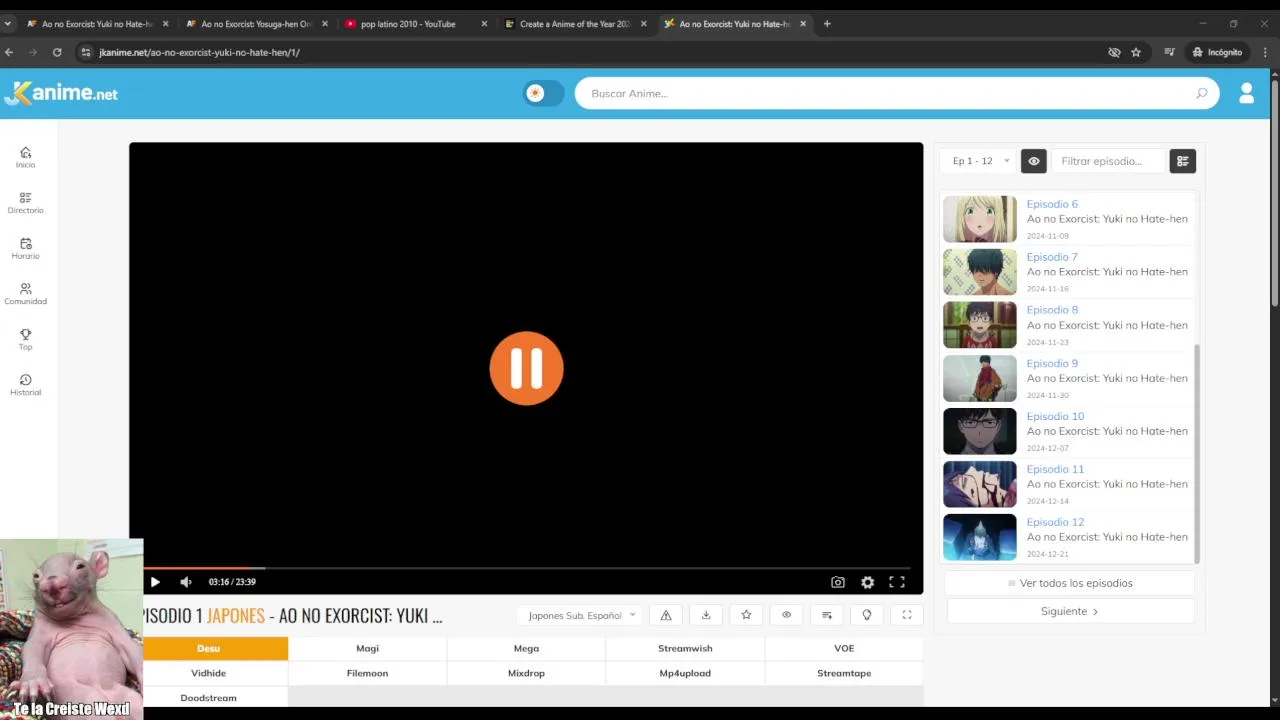Select the Mixdrop server tab
This screenshot has width=1280, height=720.
coord(526,673)
